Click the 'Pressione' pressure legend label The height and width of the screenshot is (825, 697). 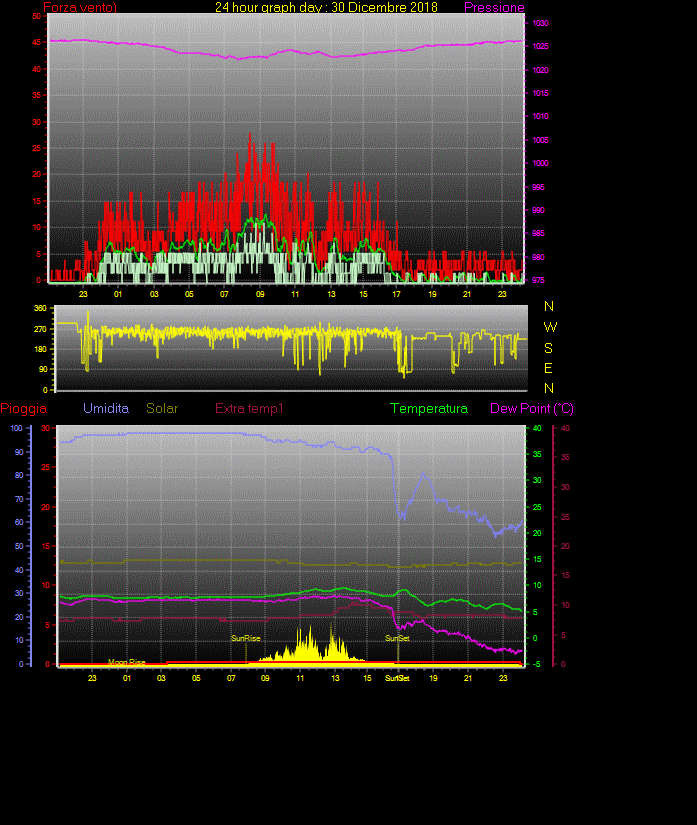click(494, 8)
